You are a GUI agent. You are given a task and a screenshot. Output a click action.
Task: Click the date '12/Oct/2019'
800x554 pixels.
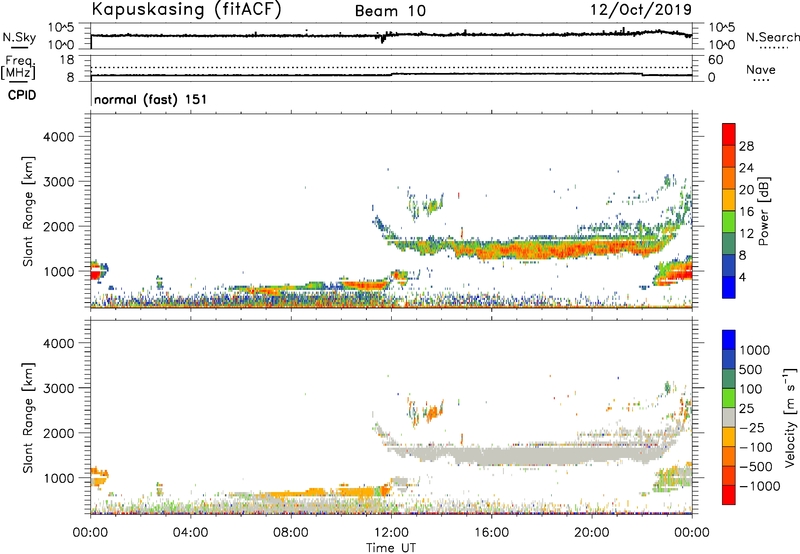641,9
